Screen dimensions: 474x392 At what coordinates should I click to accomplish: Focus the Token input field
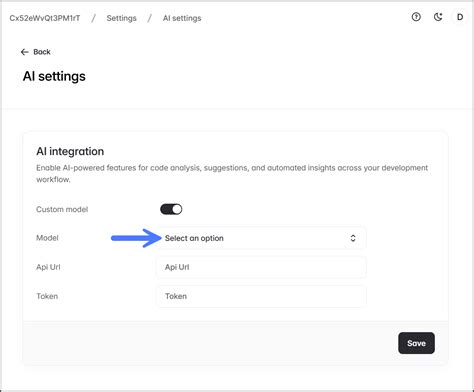pos(261,296)
